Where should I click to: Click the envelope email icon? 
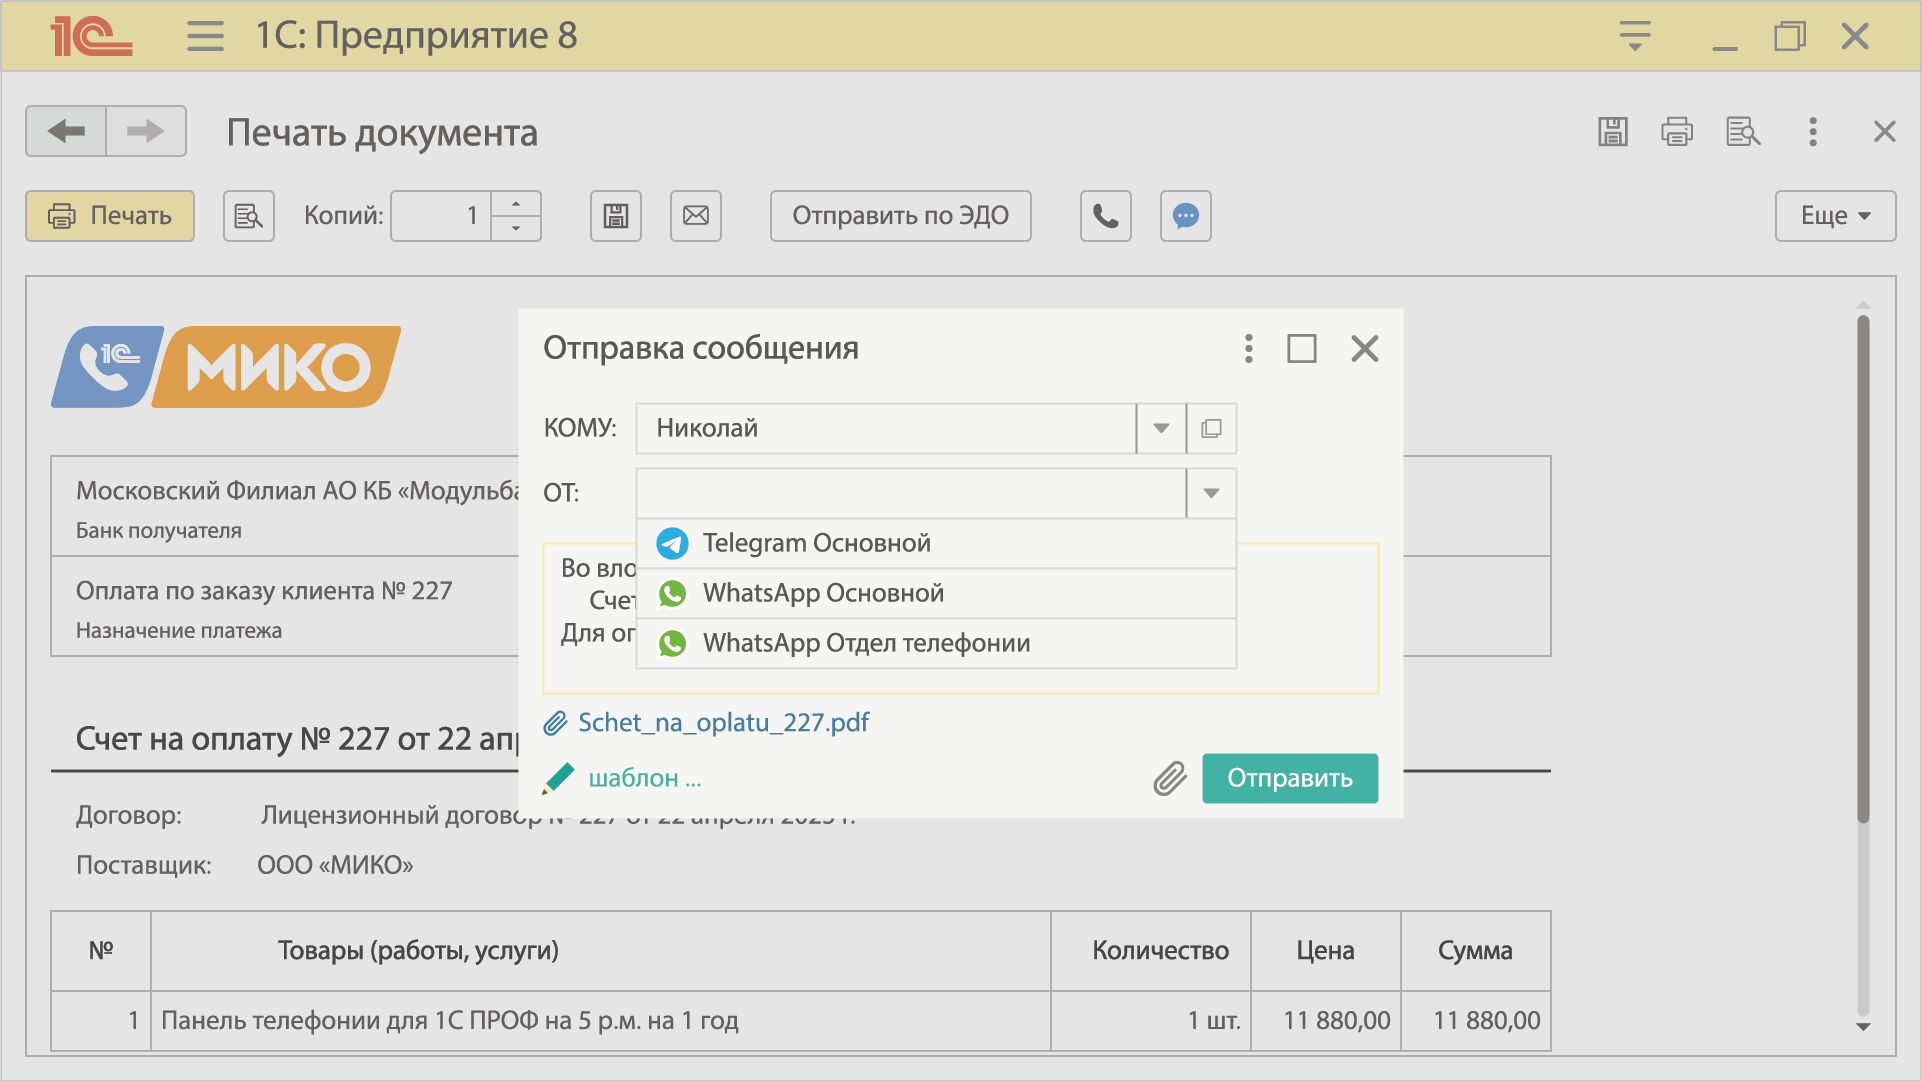click(x=695, y=216)
